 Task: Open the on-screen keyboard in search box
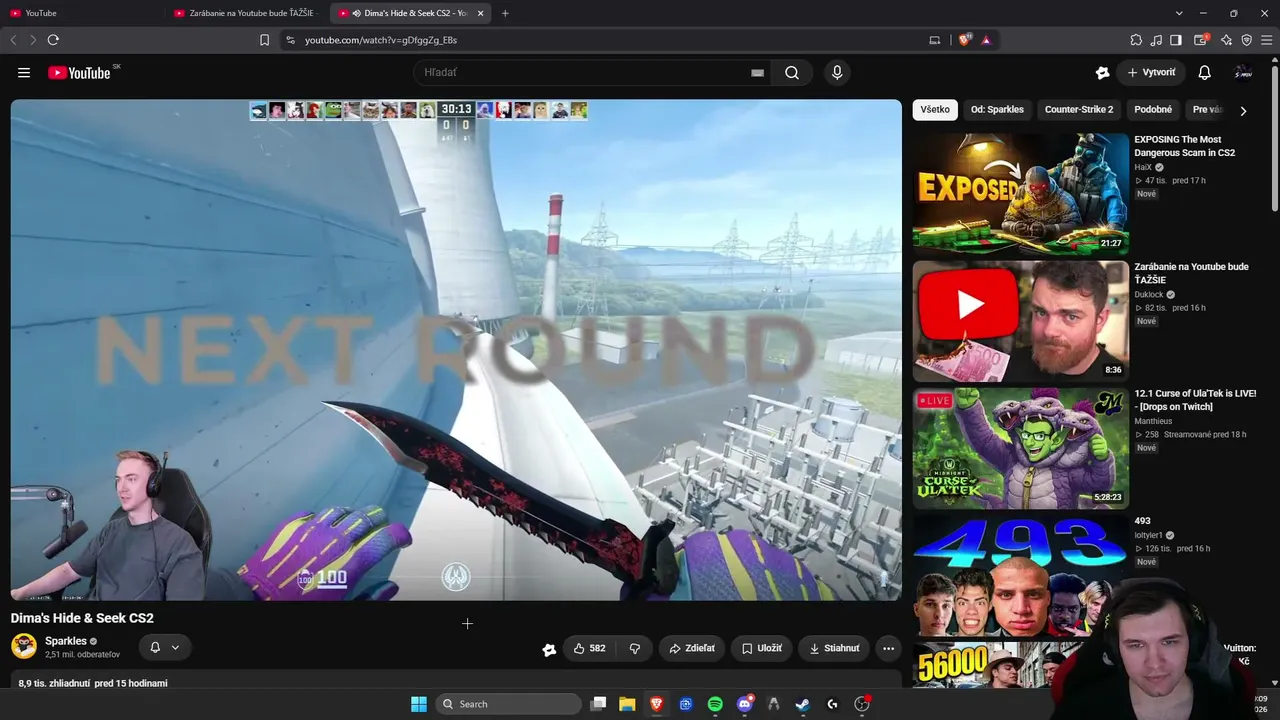757,73
